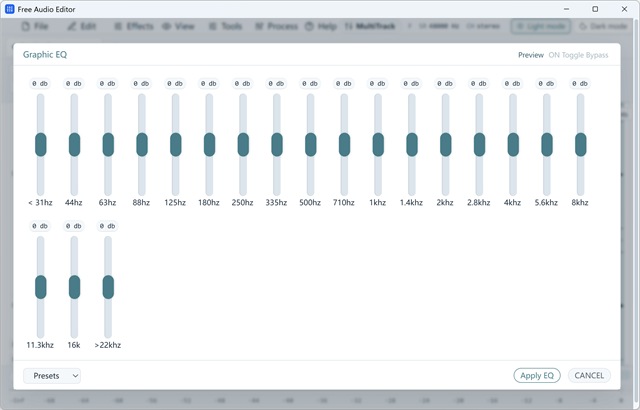Cancel the Graphic EQ dialog
Image resolution: width=640 pixels, height=410 pixels.
point(589,375)
